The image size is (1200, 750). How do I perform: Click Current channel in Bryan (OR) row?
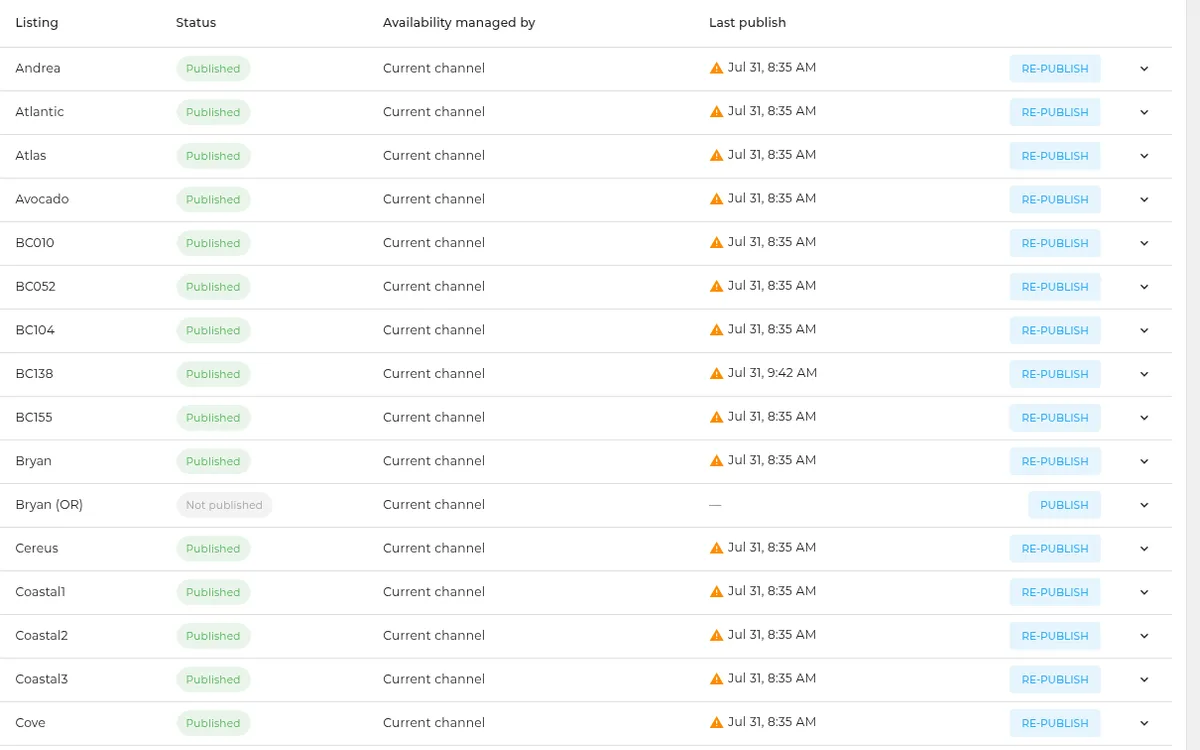click(x=434, y=505)
